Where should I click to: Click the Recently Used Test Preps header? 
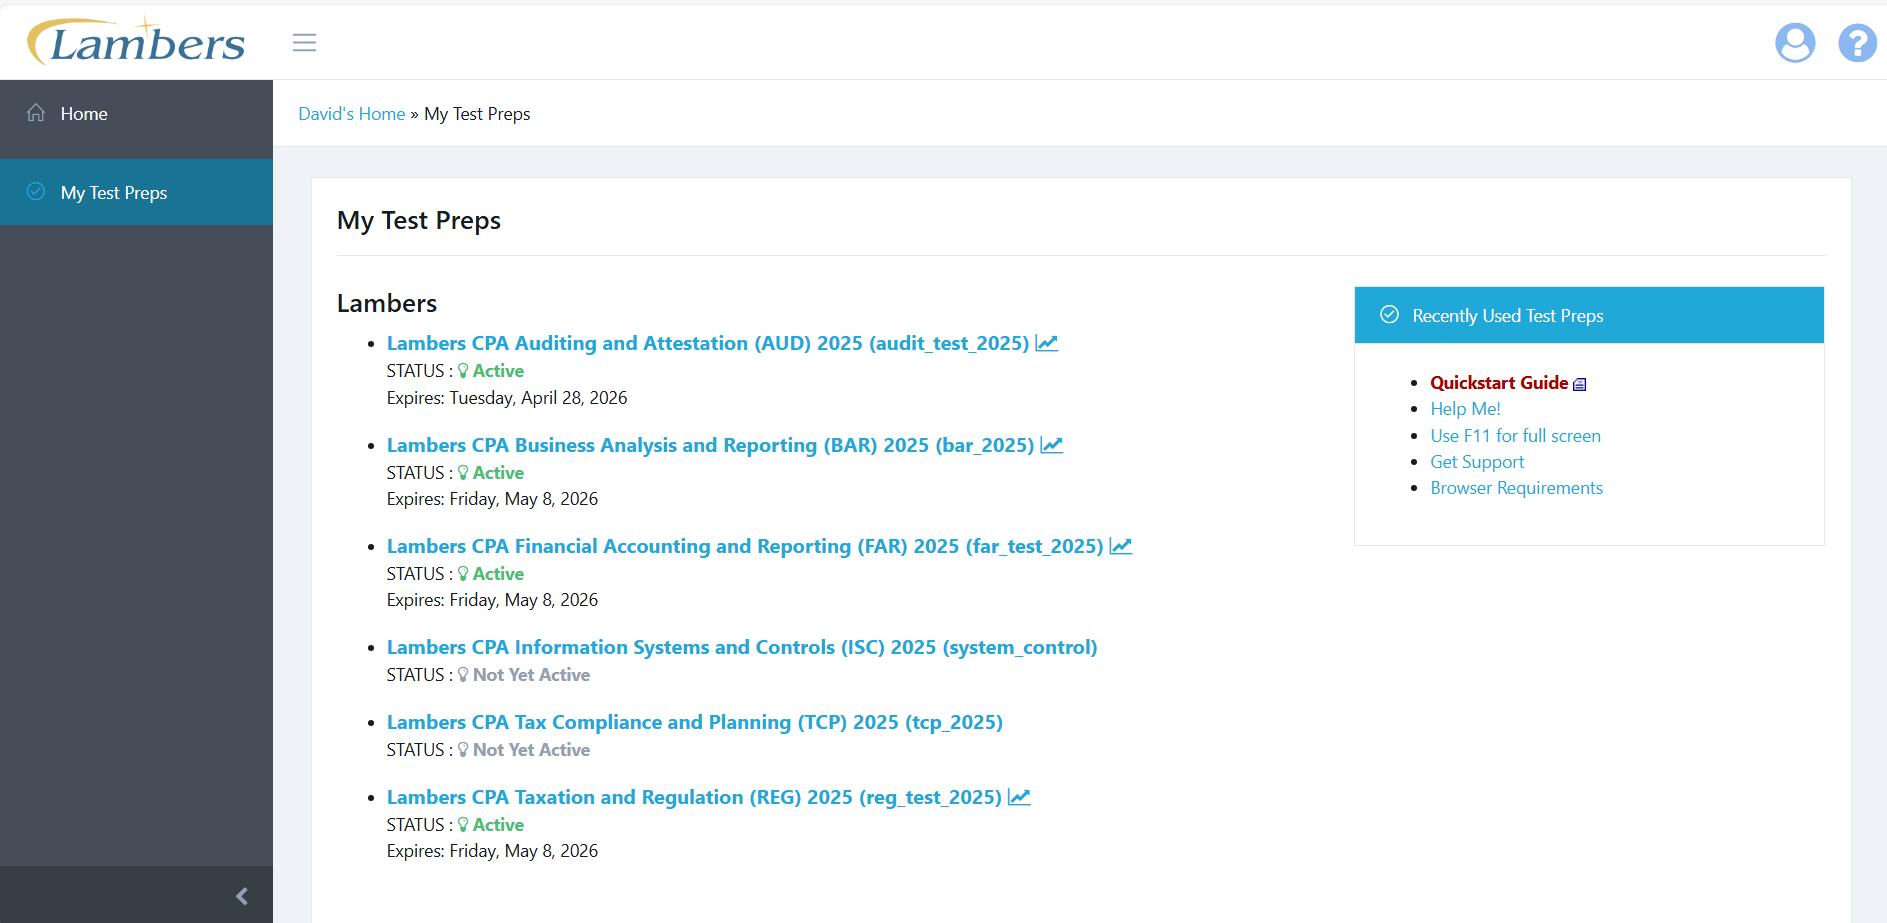(1589, 315)
